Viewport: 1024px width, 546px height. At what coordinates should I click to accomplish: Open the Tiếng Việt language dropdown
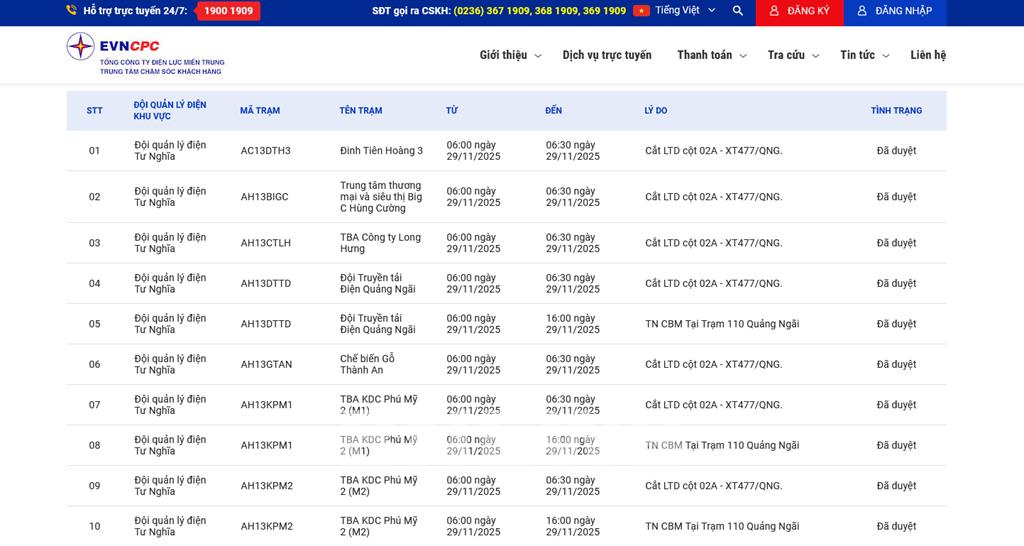click(x=685, y=11)
